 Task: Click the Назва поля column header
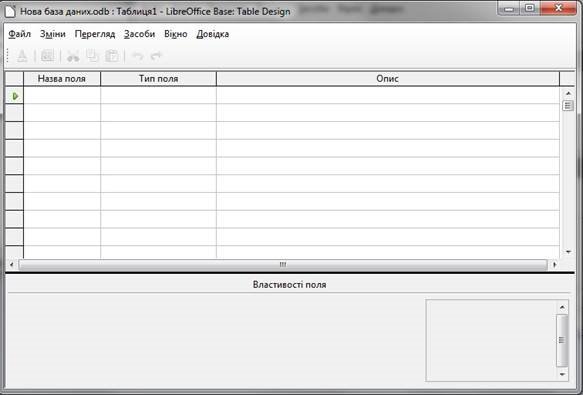pos(62,78)
